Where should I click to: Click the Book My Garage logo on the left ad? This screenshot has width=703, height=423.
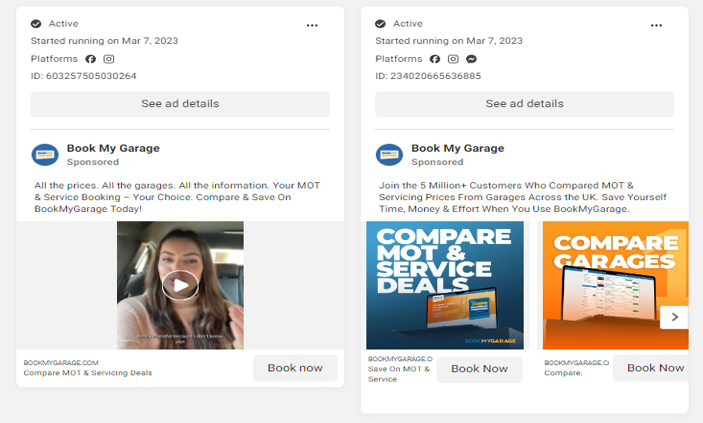tap(45, 155)
